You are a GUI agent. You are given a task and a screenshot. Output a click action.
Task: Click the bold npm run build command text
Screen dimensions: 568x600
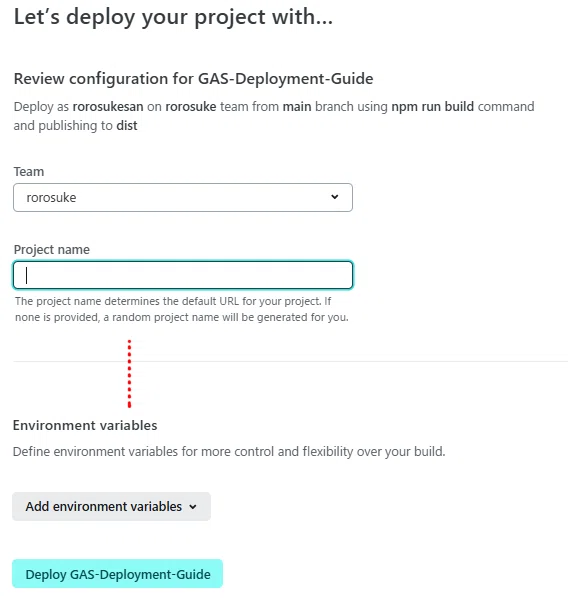tap(433, 106)
